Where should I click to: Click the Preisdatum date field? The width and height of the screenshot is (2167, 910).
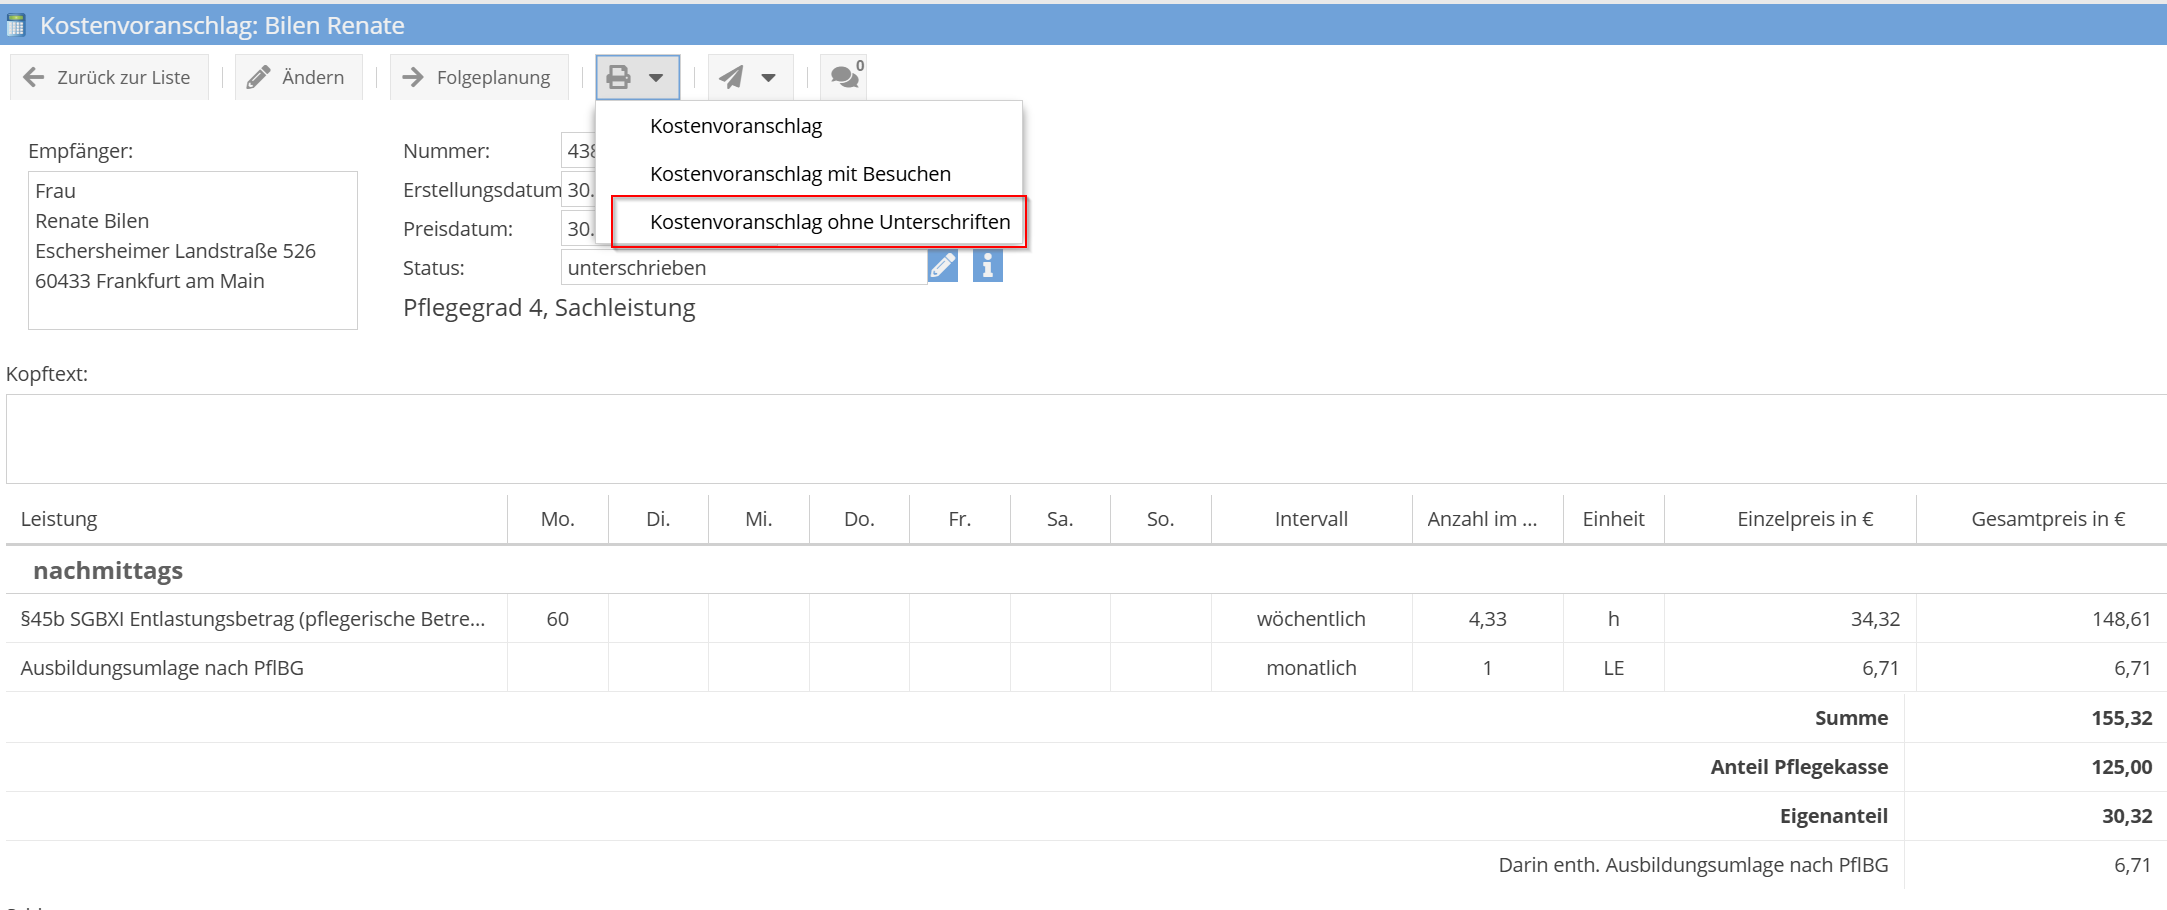pos(579,229)
